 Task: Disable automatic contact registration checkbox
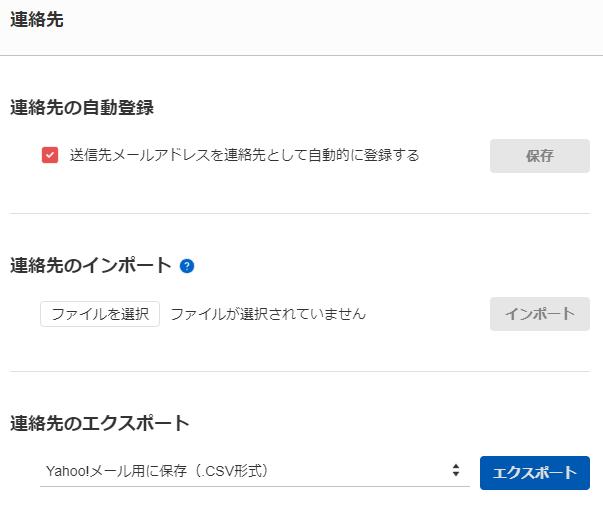click(x=50, y=156)
